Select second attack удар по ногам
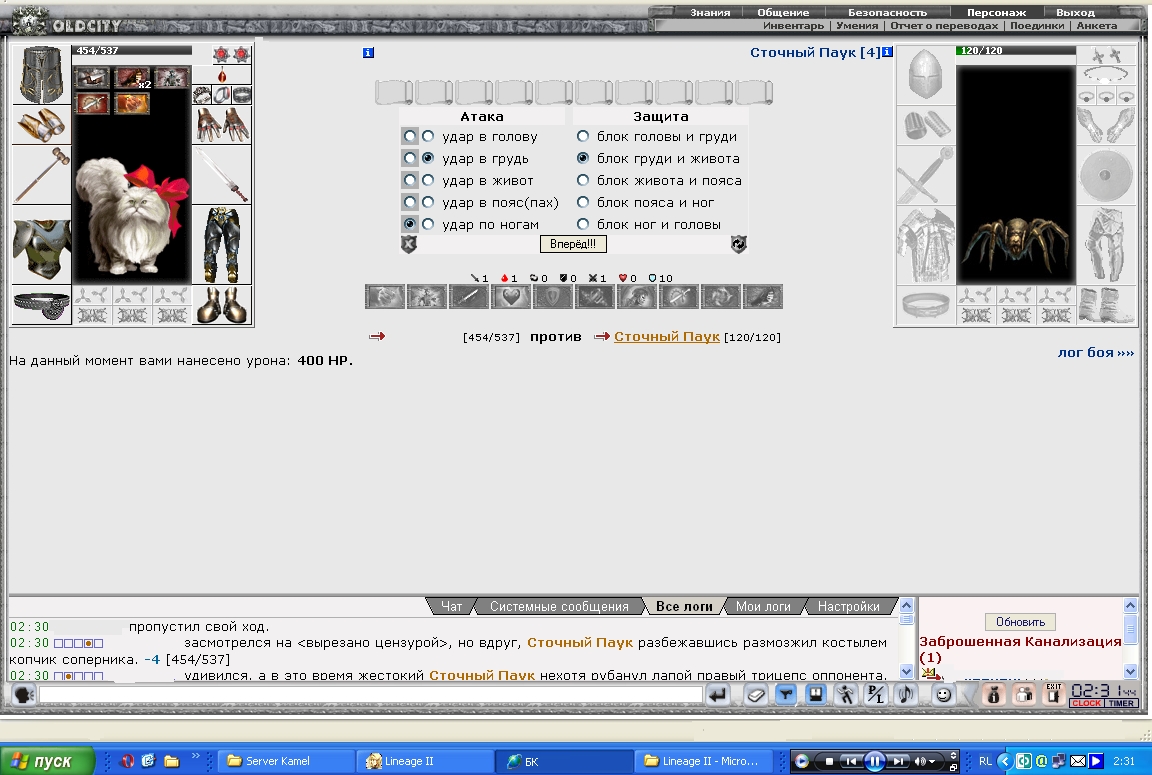Viewport: 1152px width, 775px height. 428,224
